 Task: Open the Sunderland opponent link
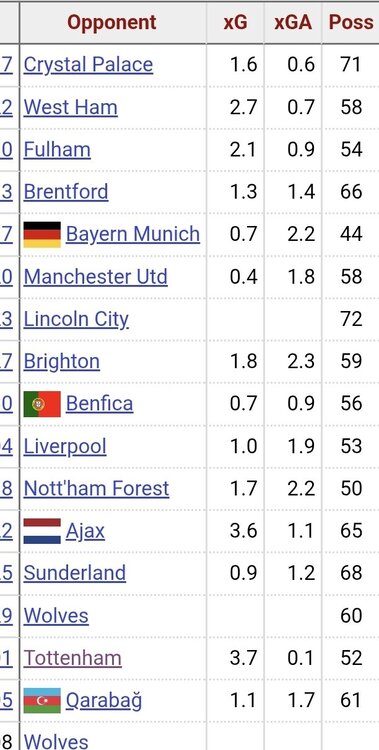click(x=75, y=573)
